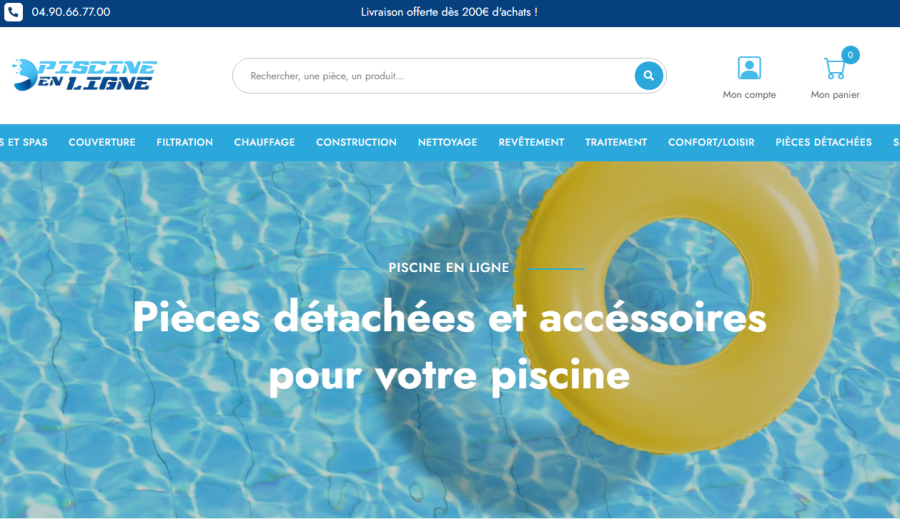Viewport: 900px width, 519px height.
Task: Open the Filtration menu
Action: 185,142
